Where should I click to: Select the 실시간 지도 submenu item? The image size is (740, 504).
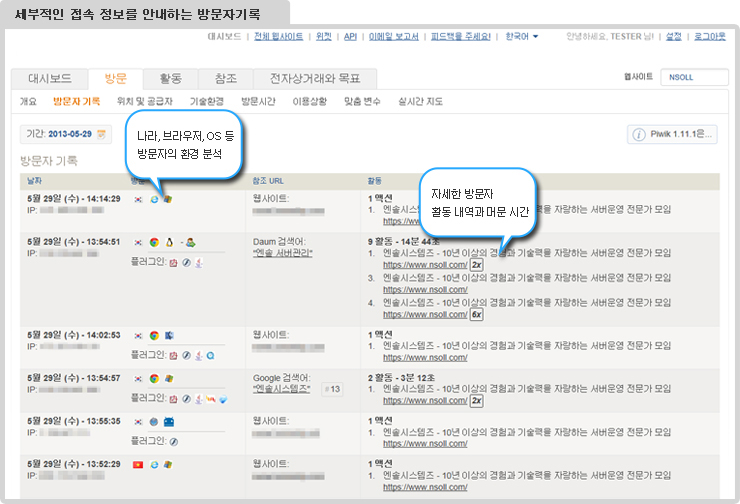(x=420, y=102)
